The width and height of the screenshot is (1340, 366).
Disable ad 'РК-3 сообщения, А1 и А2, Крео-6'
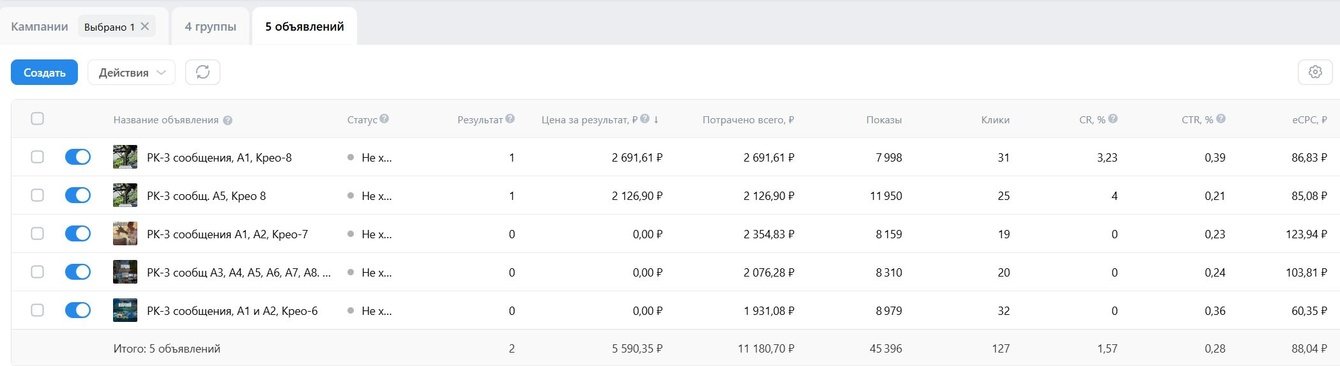tap(78, 310)
